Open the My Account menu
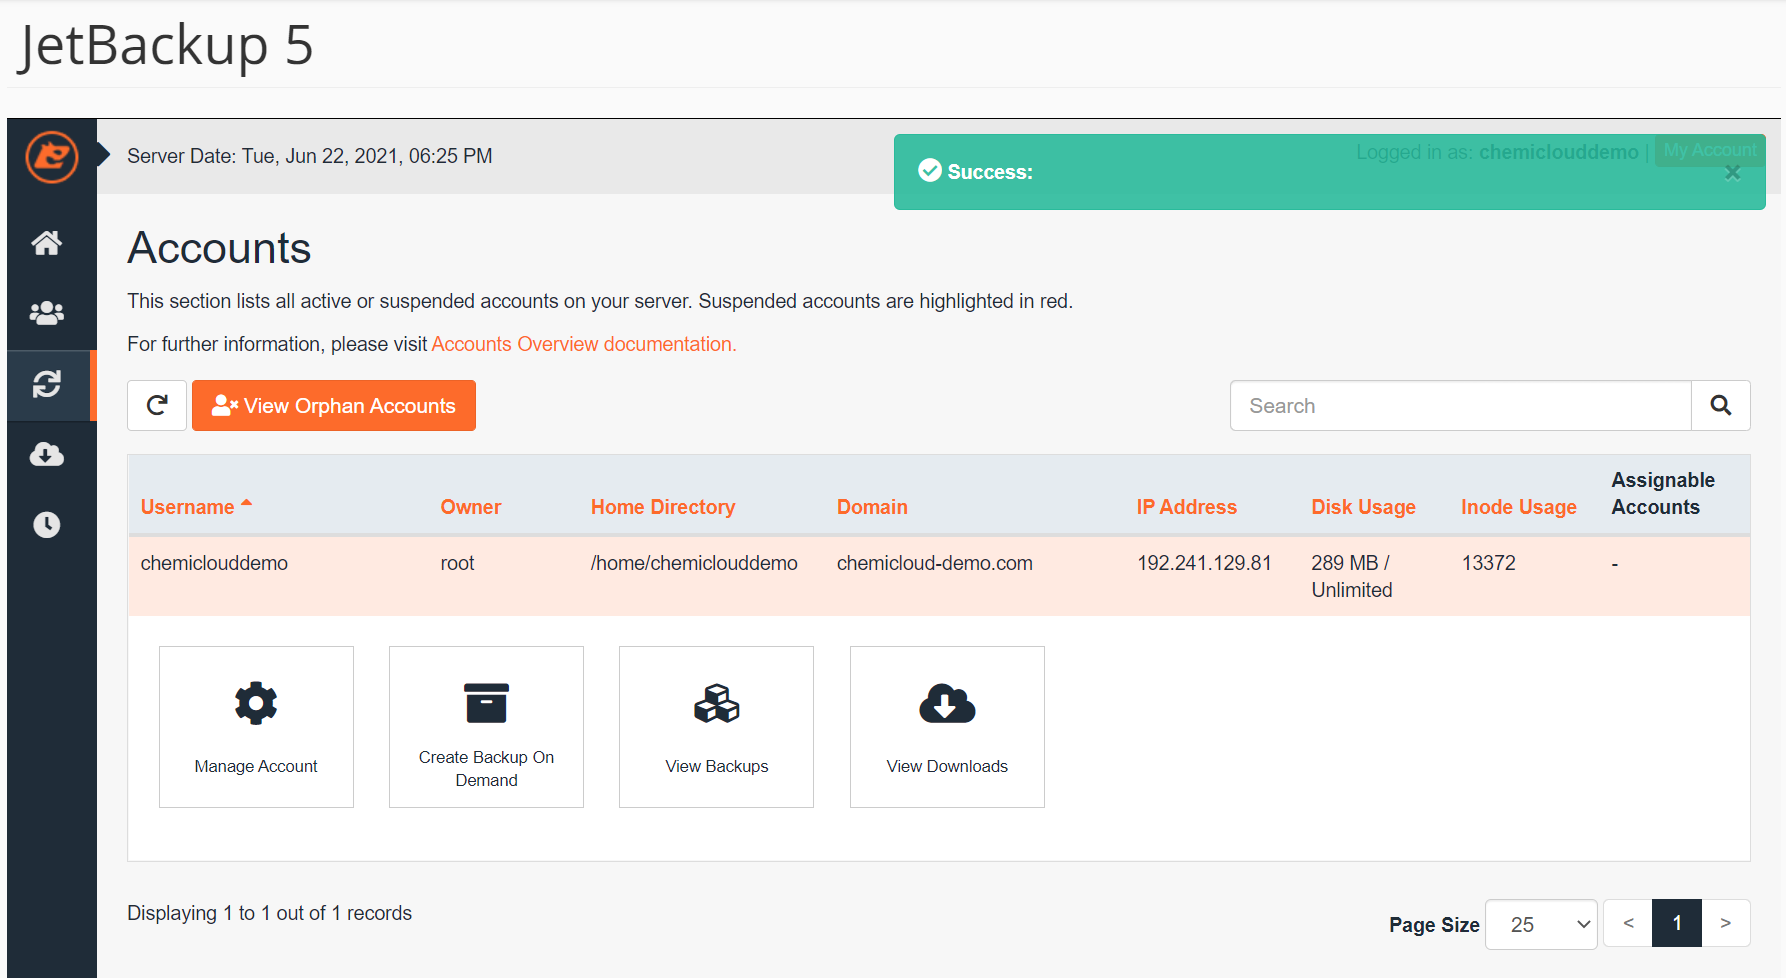Viewport: 1786px width, 978px height. tap(1709, 150)
